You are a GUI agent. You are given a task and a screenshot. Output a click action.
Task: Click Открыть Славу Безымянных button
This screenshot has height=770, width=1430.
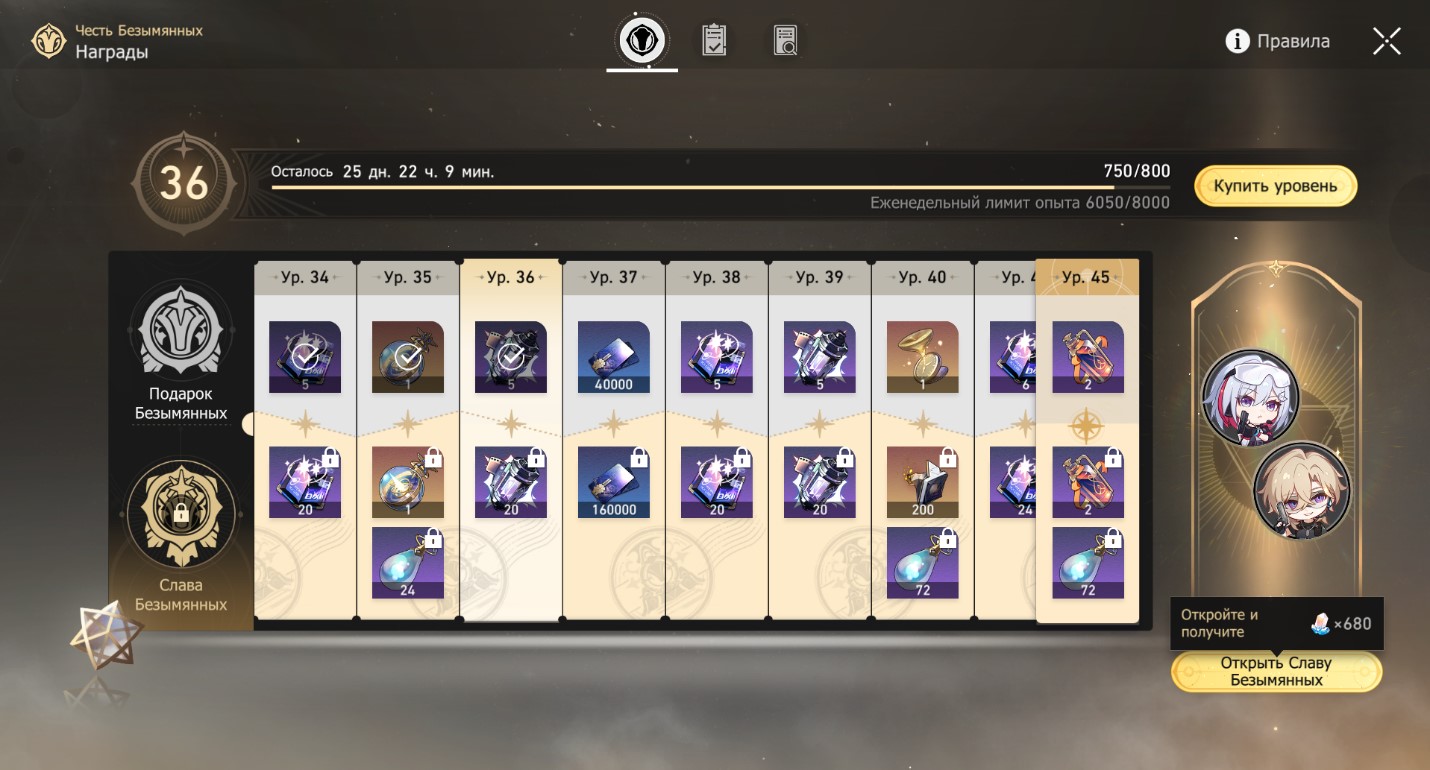[x=1277, y=672]
